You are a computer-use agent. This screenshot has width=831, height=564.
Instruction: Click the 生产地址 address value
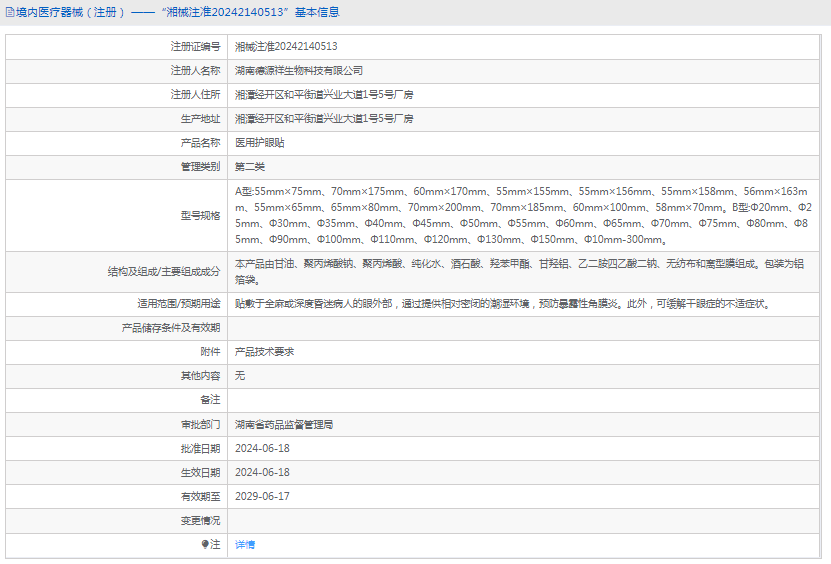[324, 118]
